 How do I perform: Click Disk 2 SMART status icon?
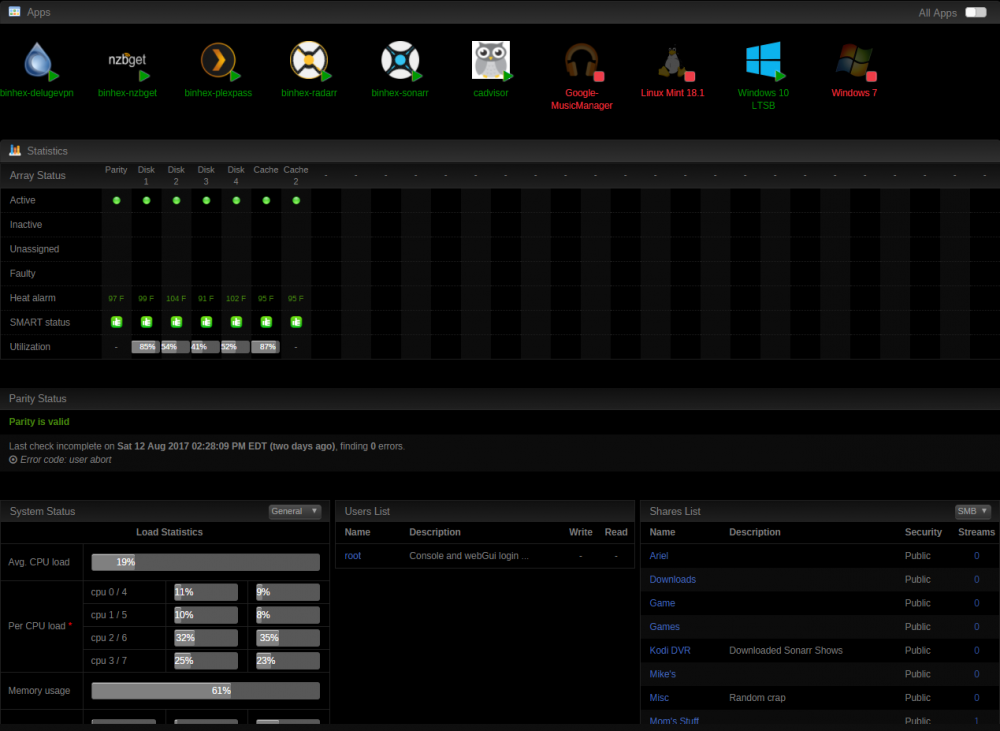176,322
